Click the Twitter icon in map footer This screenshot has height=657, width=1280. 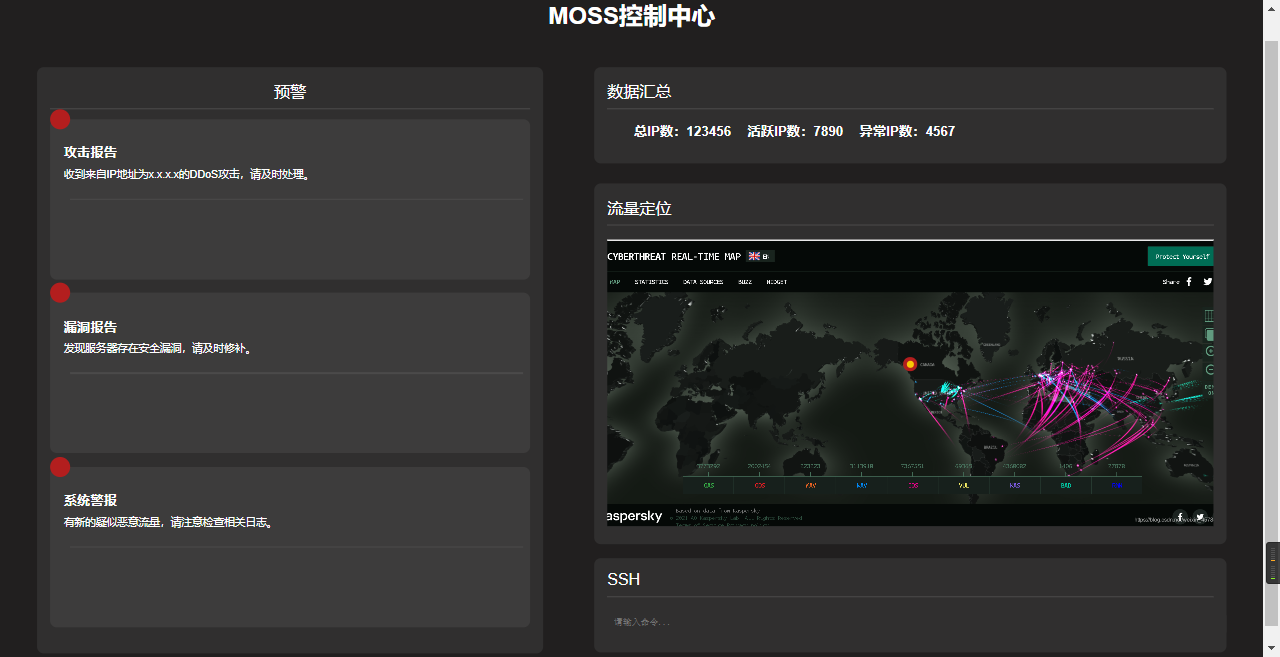1200,517
